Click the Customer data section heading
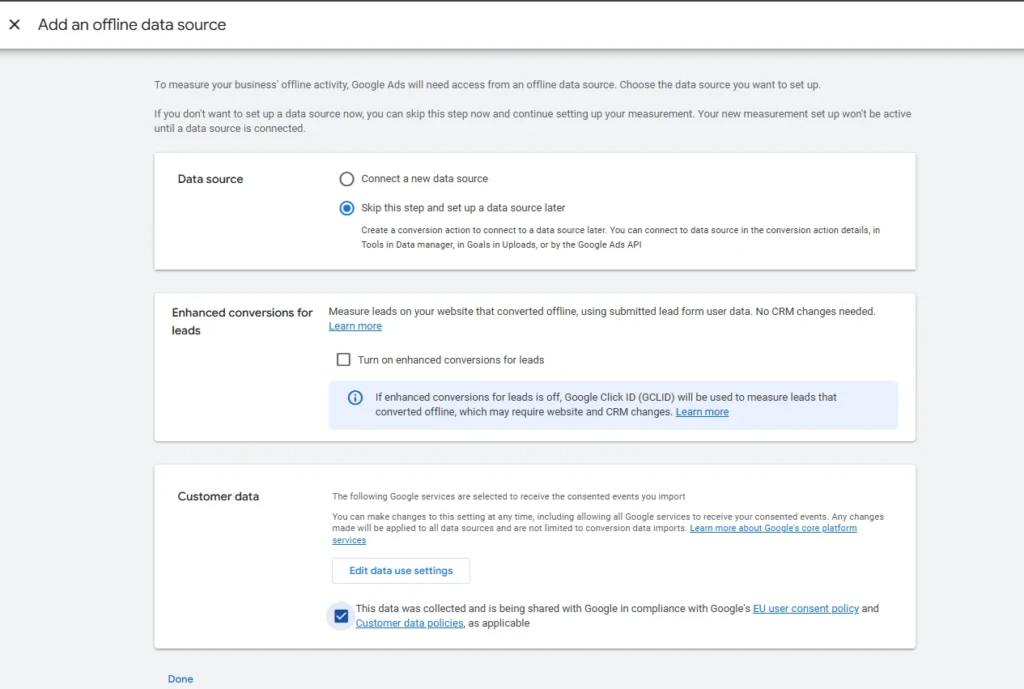Viewport: 1024px width, 689px height. point(218,496)
